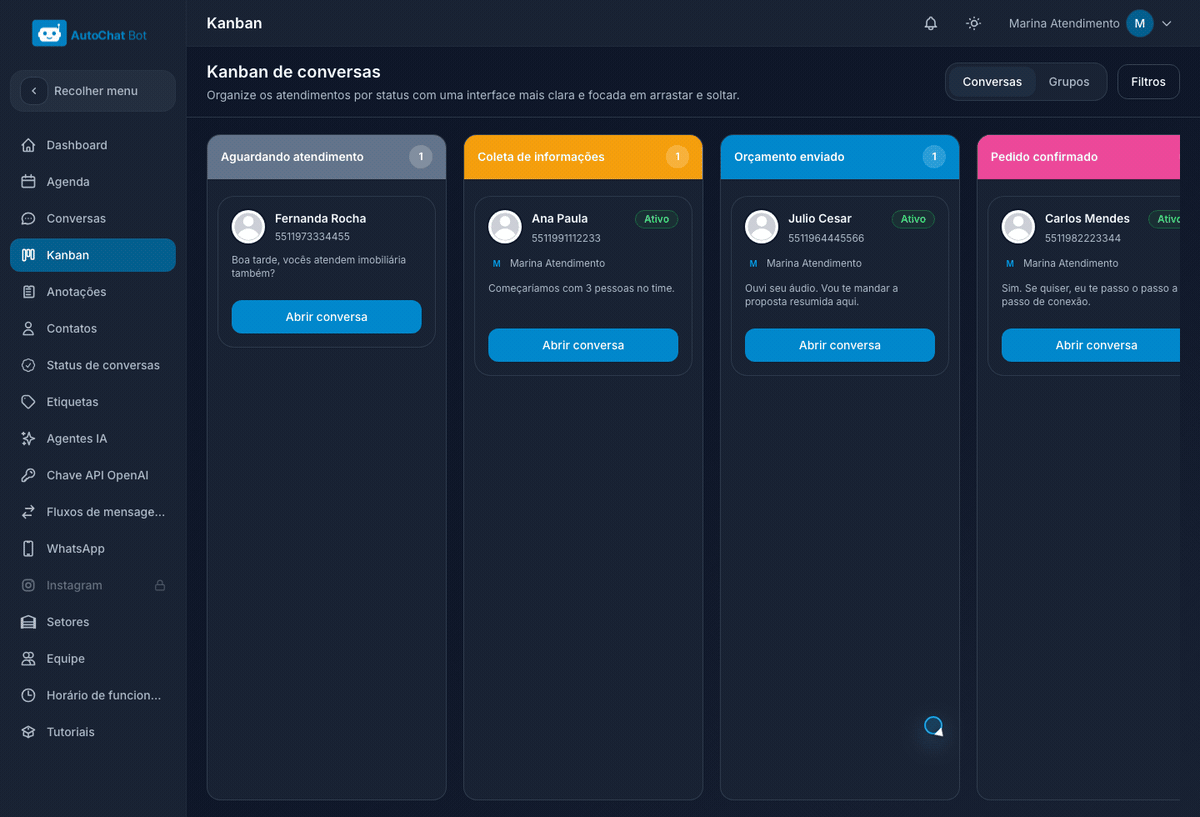Open Etiquetas menu item

click(x=92, y=402)
